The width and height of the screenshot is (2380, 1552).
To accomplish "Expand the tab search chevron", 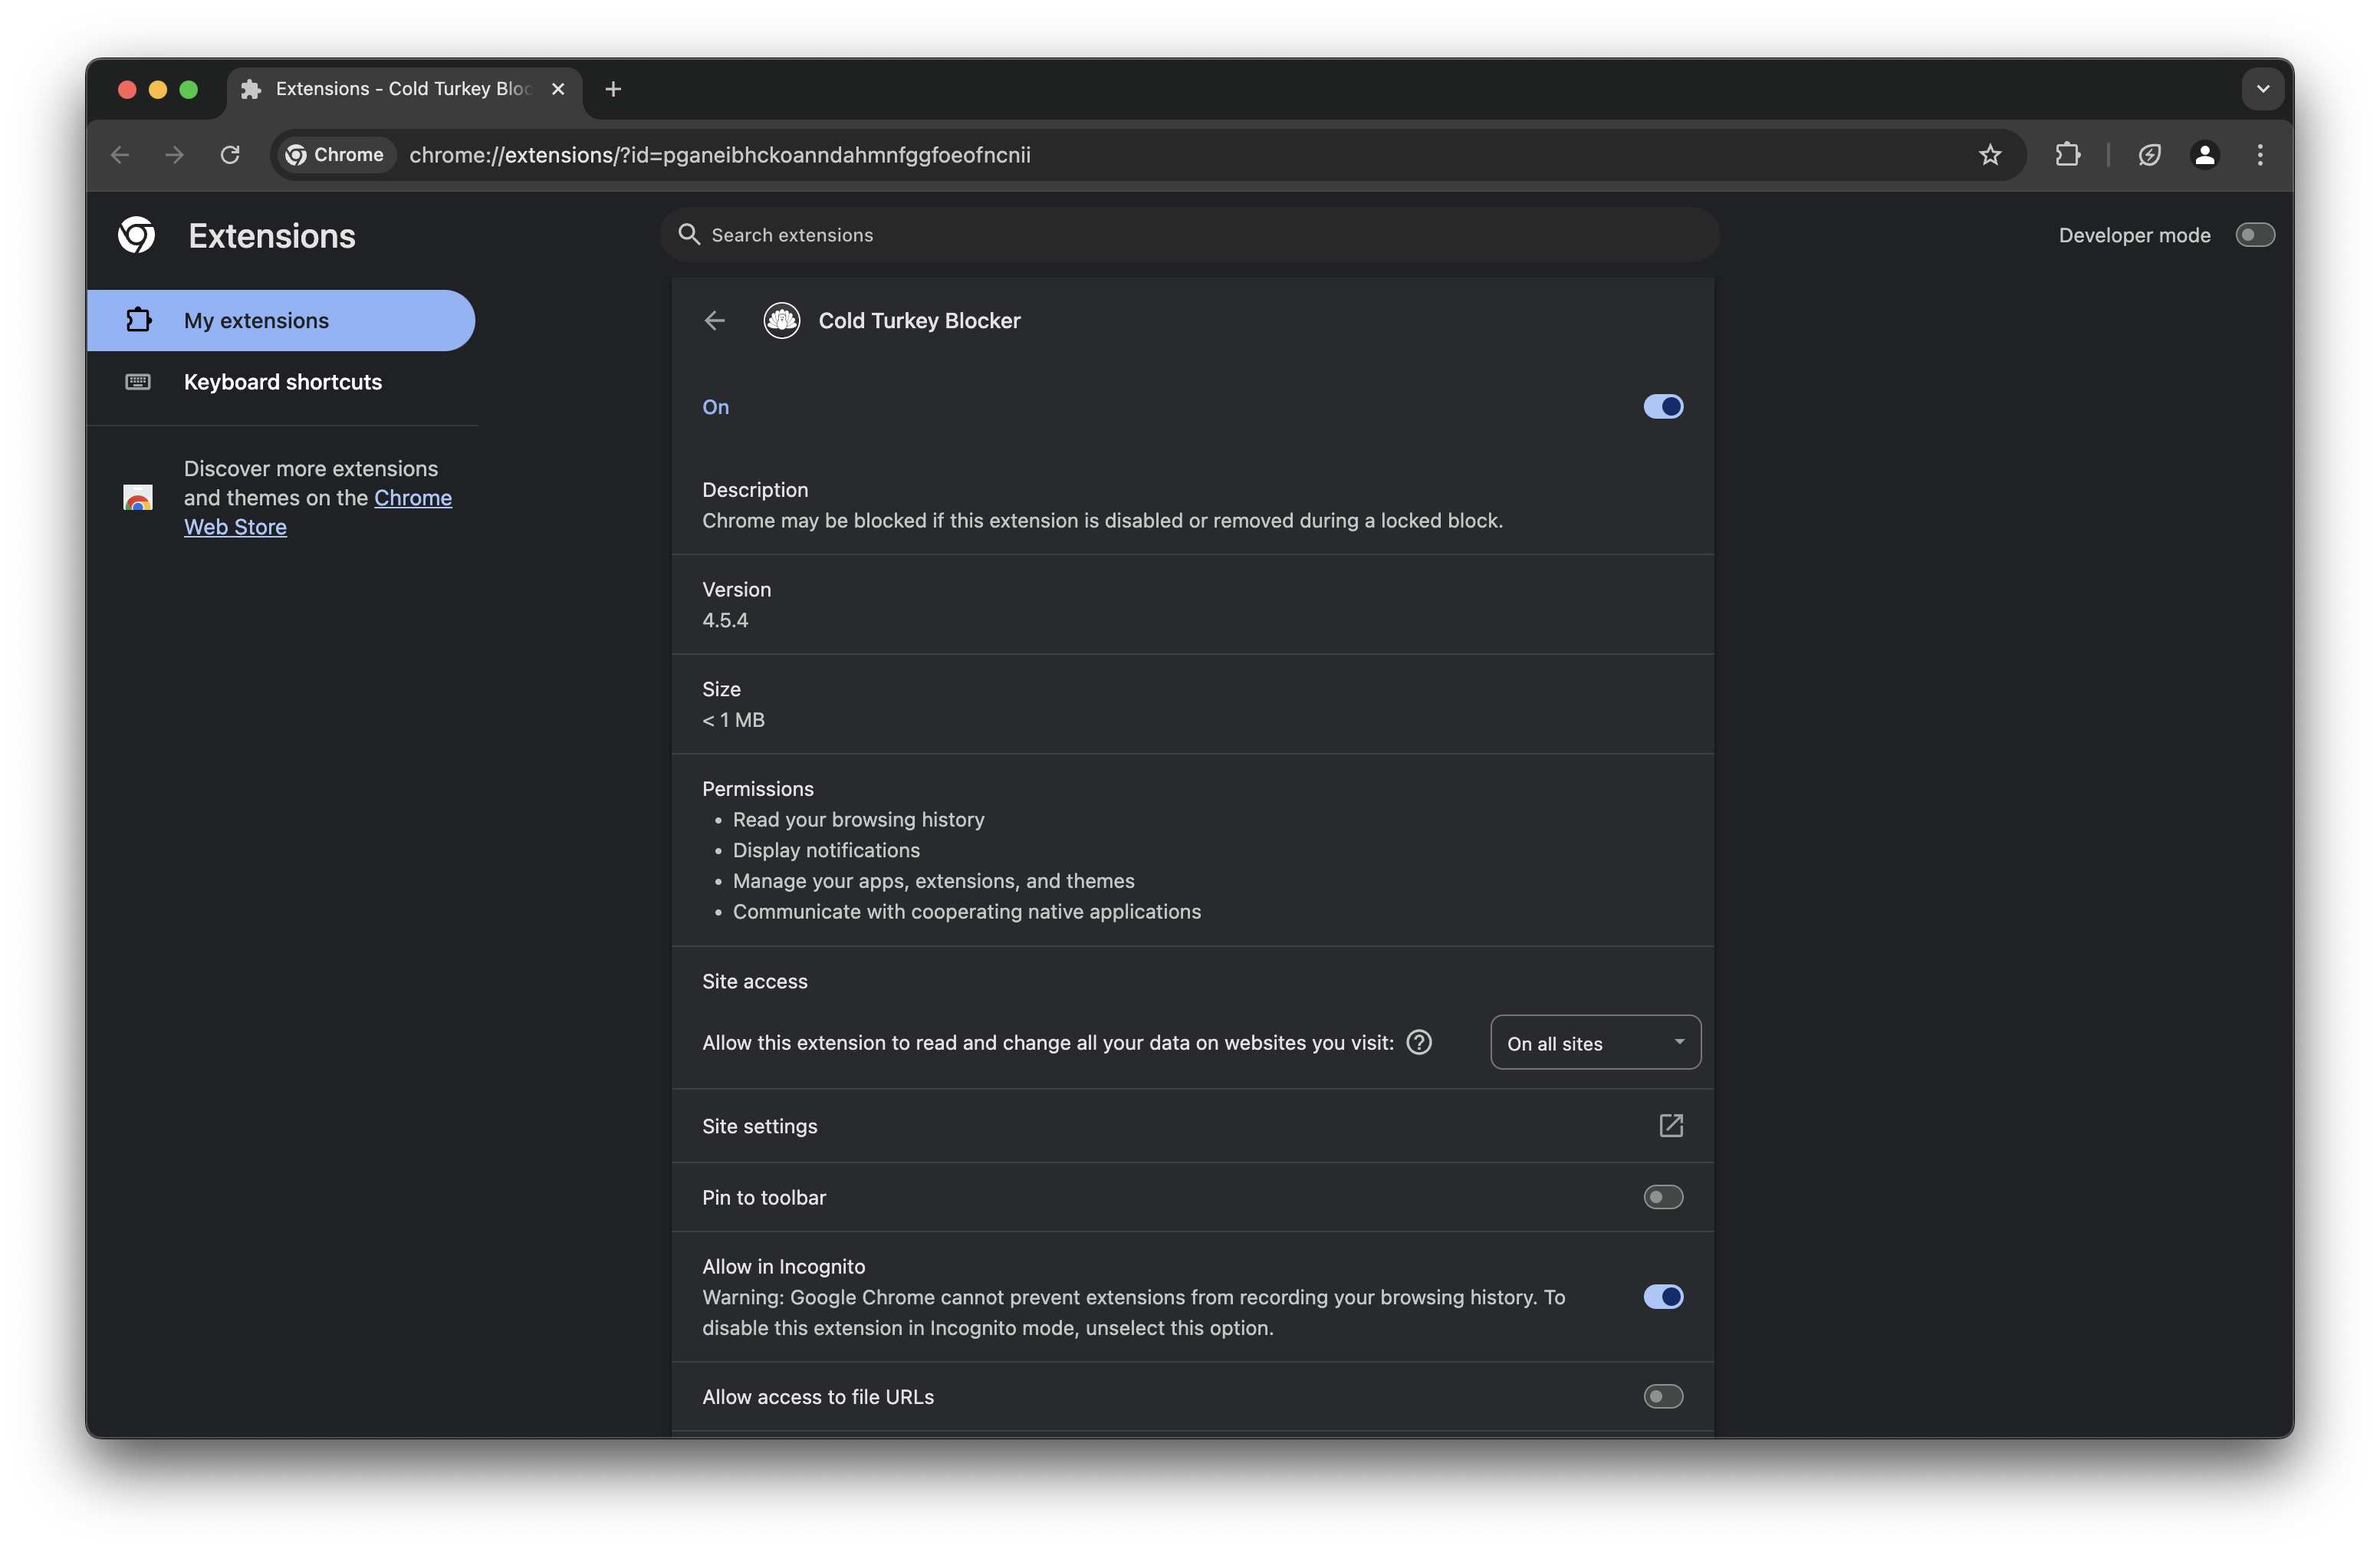I will click(2263, 89).
